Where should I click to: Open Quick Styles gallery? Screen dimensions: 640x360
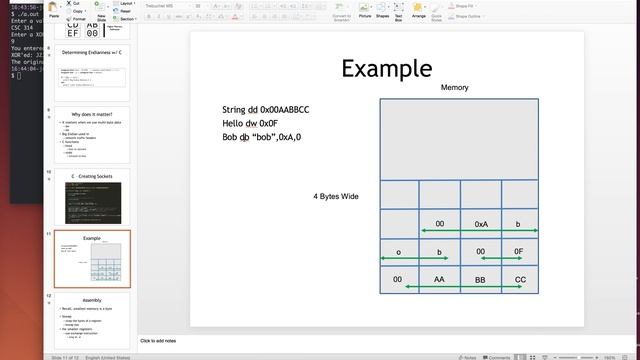436,11
